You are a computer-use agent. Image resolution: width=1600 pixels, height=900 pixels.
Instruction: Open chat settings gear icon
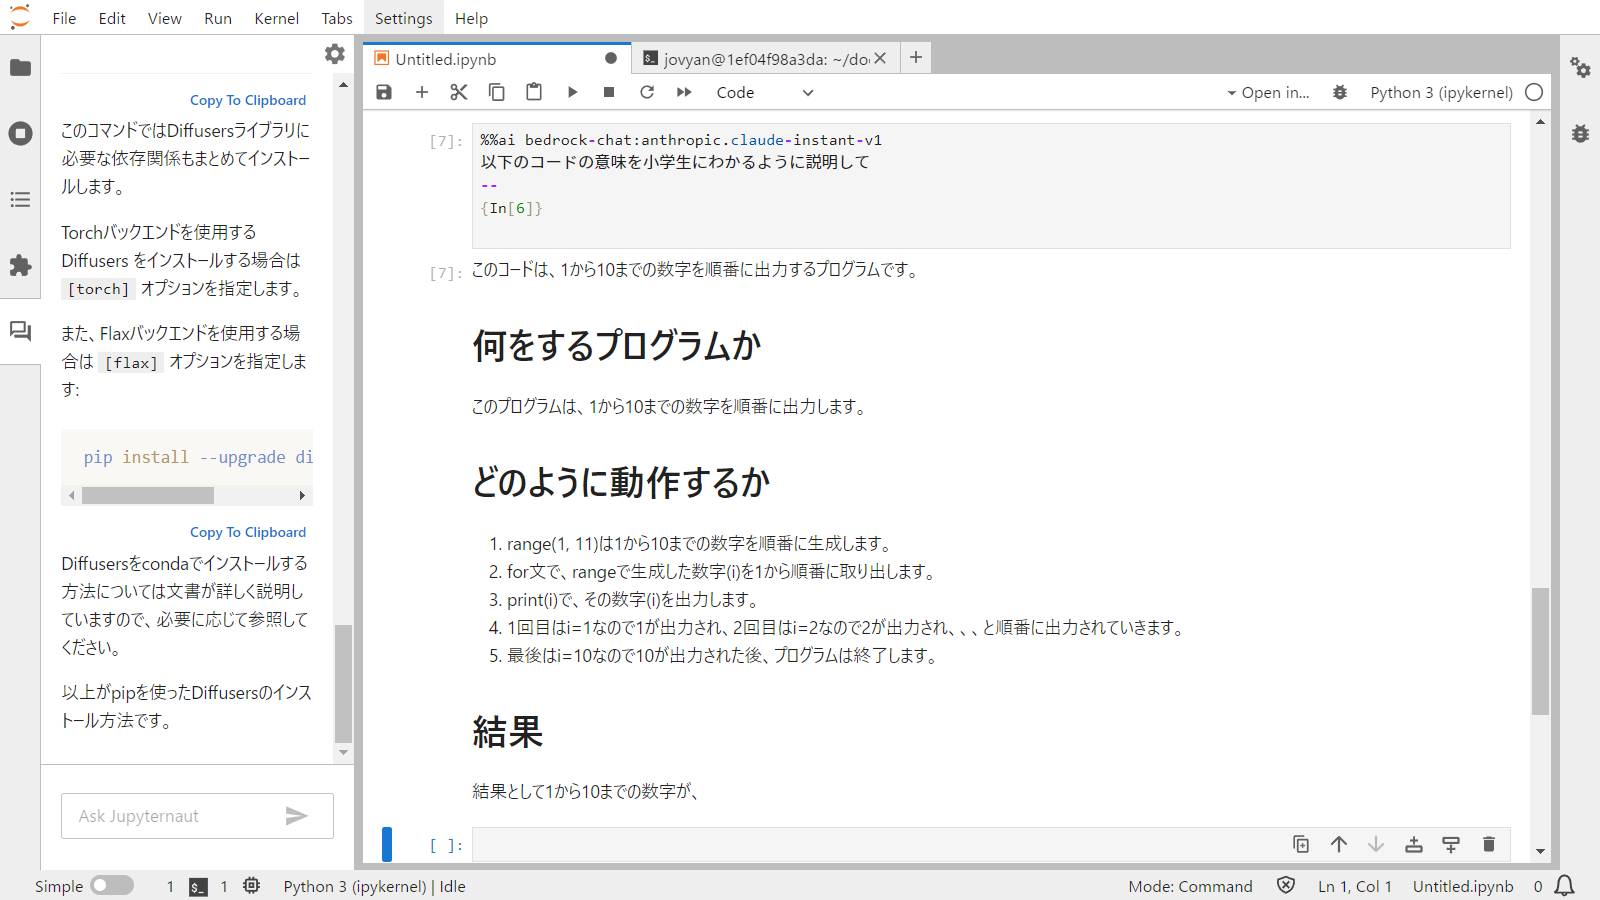[335, 54]
